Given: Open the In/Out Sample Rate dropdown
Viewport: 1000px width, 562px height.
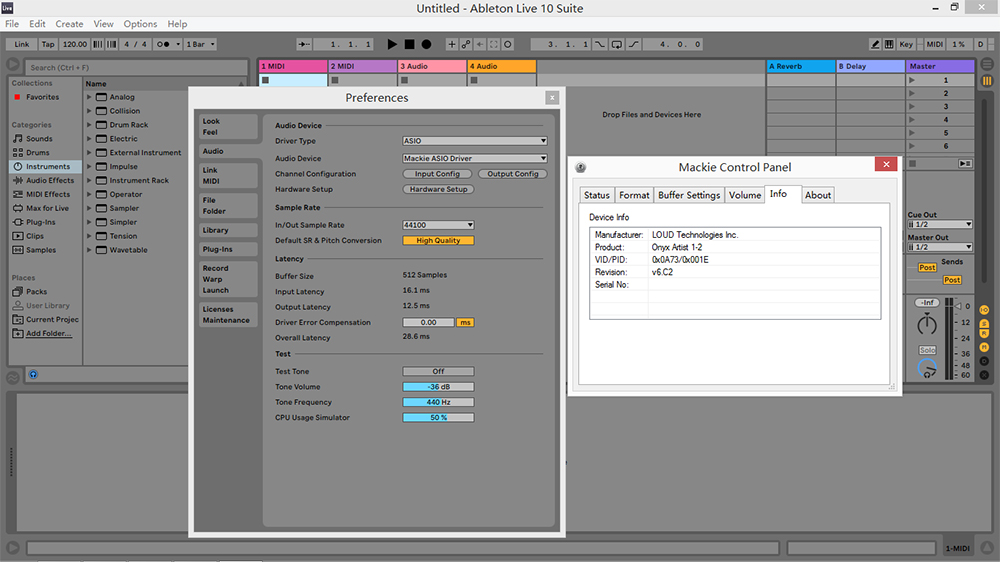Looking at the screenshot, I should pyautogui.click(x=438, y=225).
